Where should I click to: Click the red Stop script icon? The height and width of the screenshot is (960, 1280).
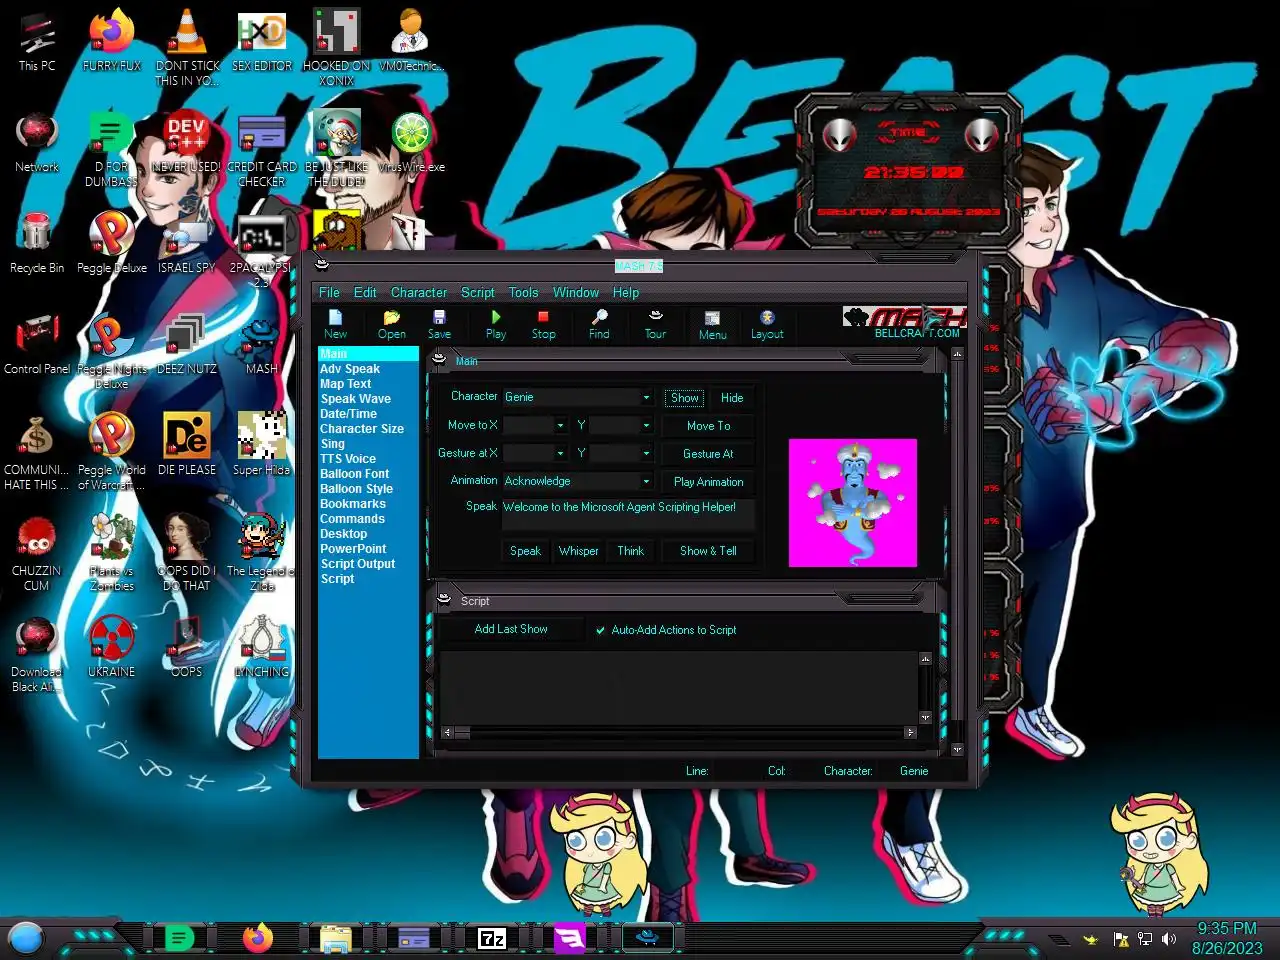click(x=543, y=325)
